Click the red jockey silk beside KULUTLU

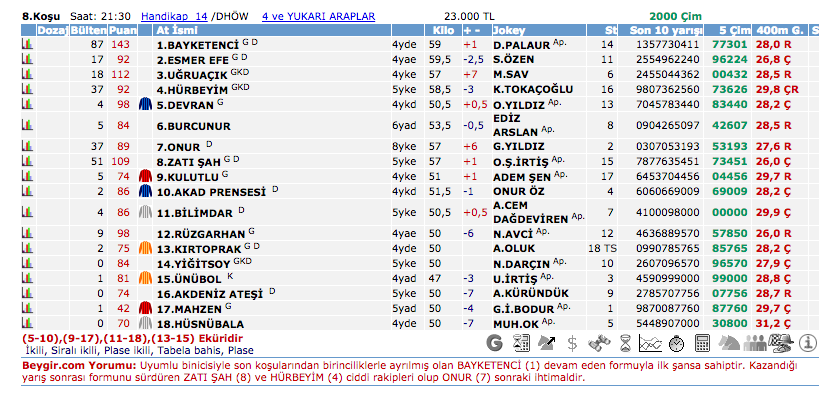[x=145, y=176]
